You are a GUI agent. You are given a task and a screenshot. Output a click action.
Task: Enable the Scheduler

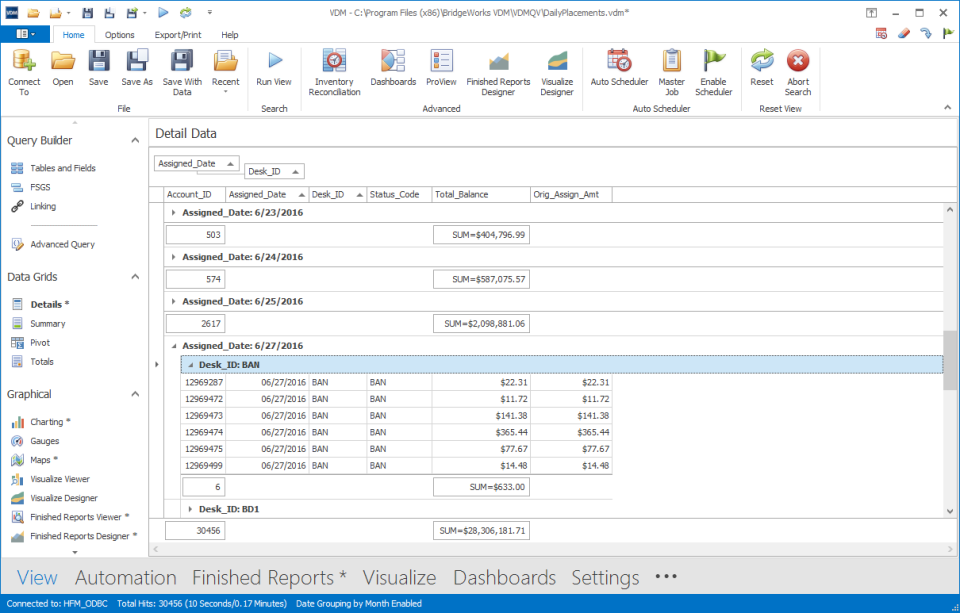click(x=713, y=70)
